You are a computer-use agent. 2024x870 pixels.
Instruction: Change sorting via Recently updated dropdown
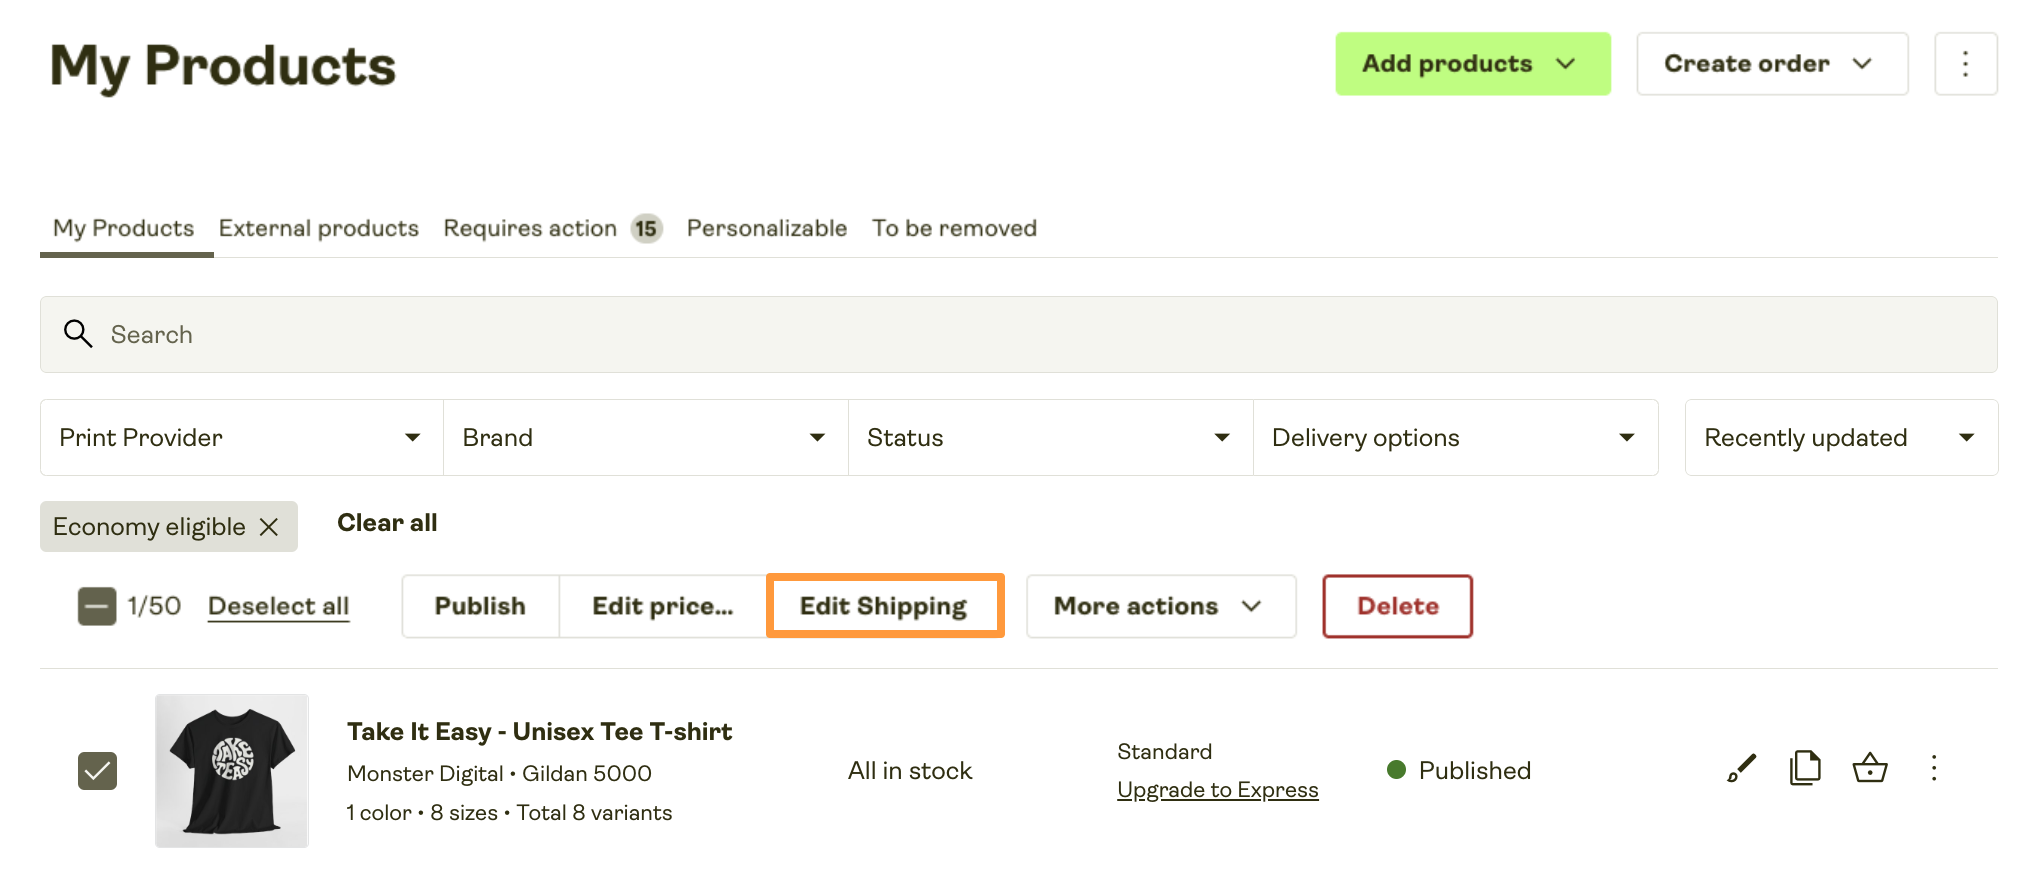[x=1840, y=437]
